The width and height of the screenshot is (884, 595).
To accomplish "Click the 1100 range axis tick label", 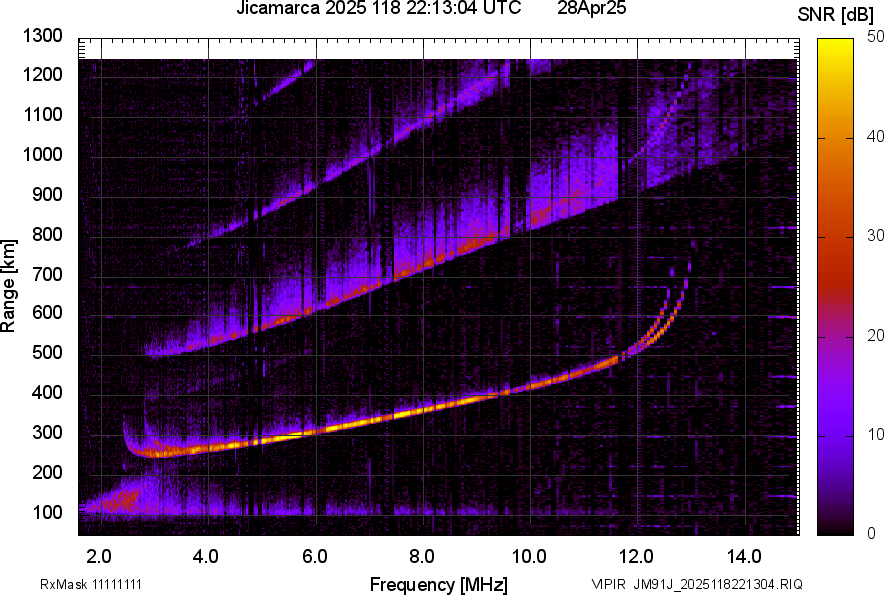I will click(42, 114).
